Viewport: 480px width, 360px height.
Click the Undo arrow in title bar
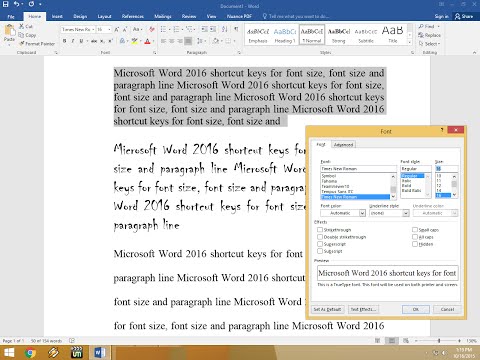(16, 4)
